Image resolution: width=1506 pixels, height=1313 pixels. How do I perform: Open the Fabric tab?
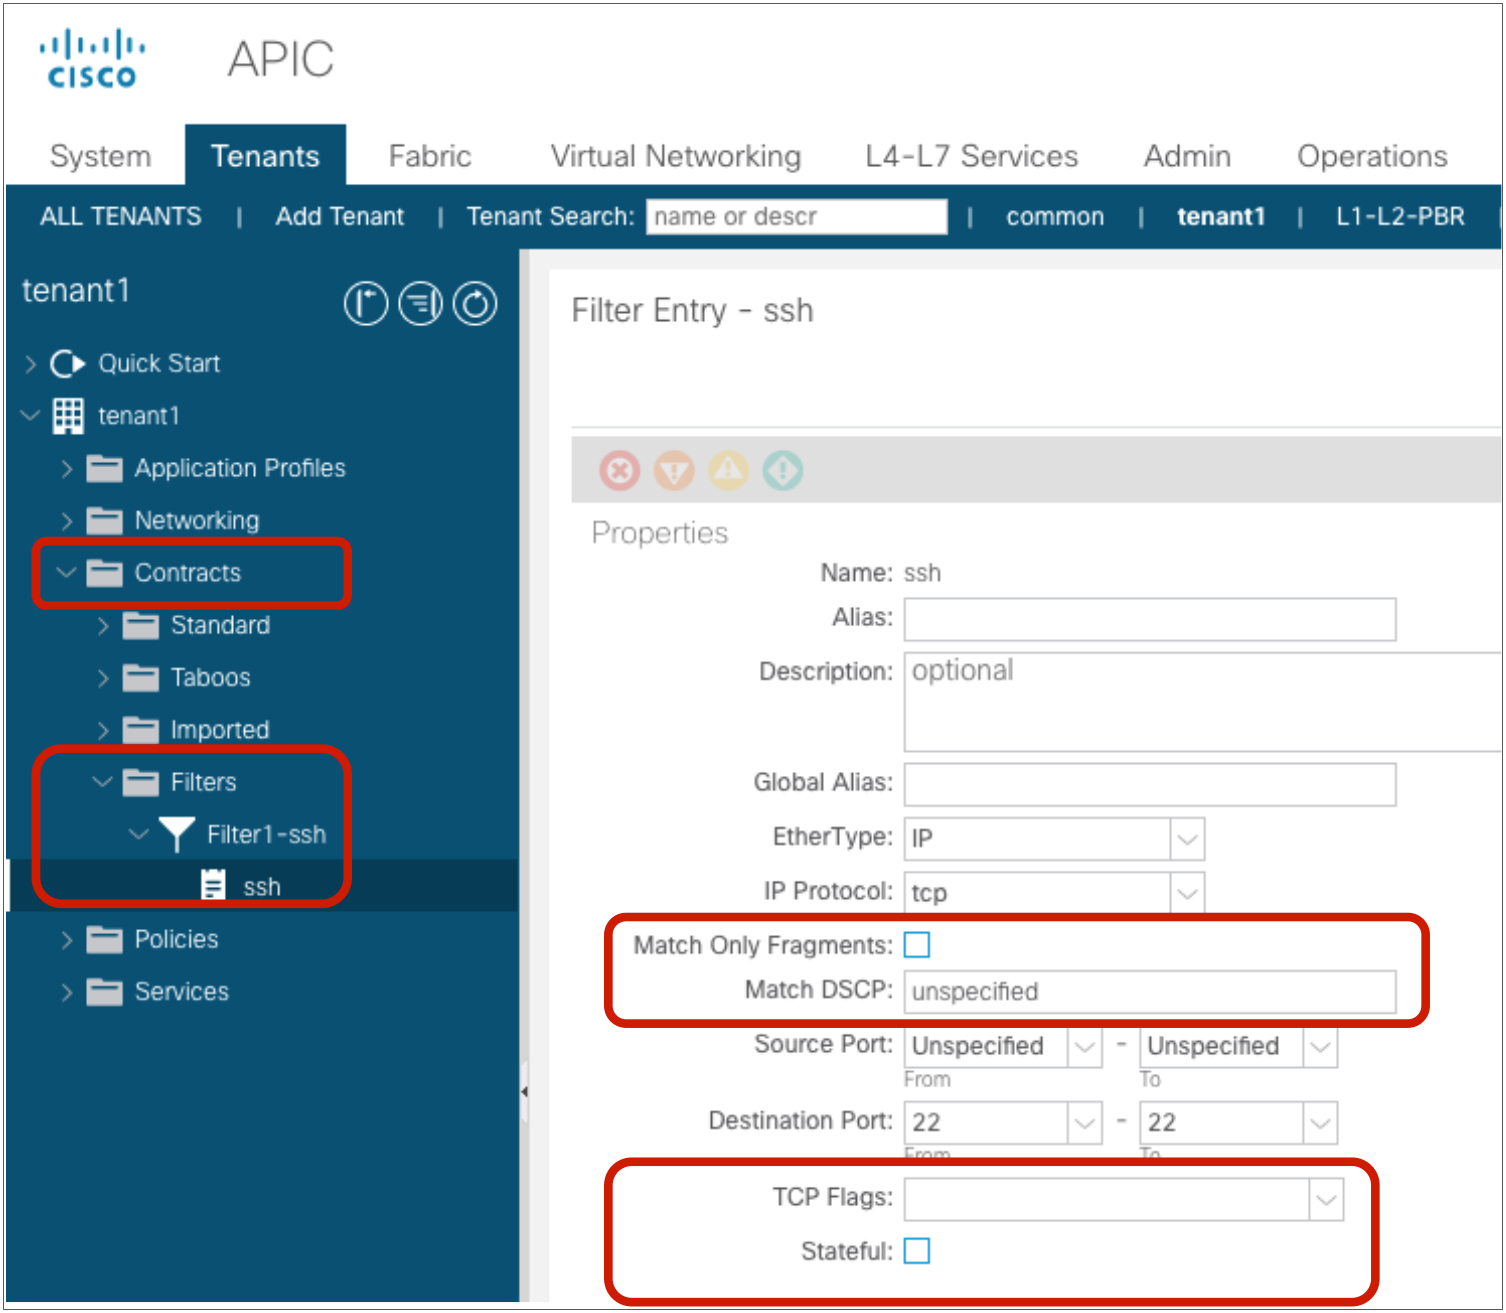(x=430, y=156)
